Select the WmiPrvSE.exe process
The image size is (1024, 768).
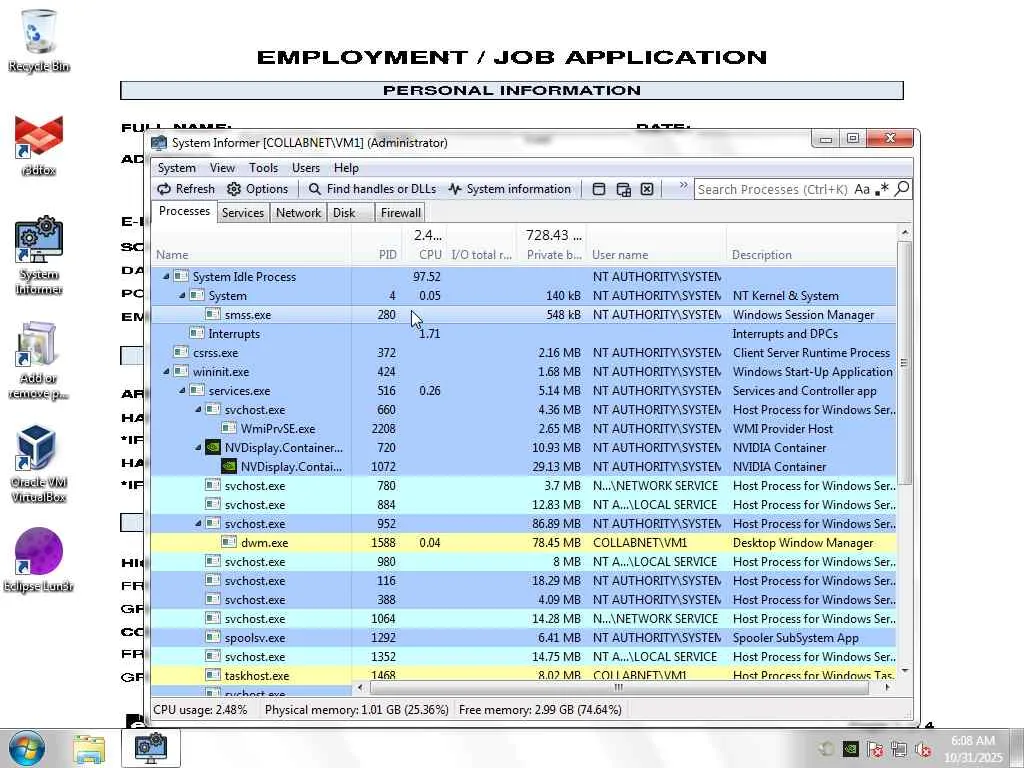point(524,428)
